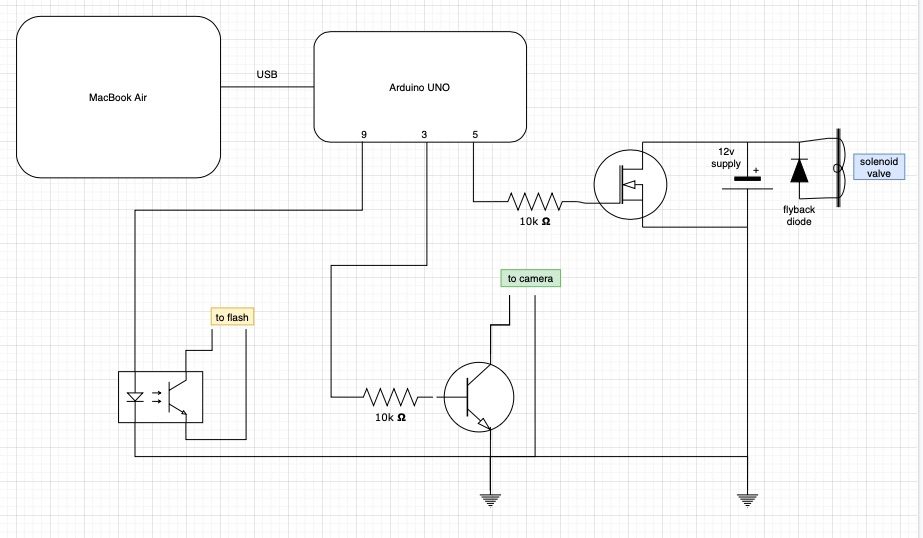Click 10k Ω label under MOSFET resistor
923x538 pixels.
coord(534,221)
